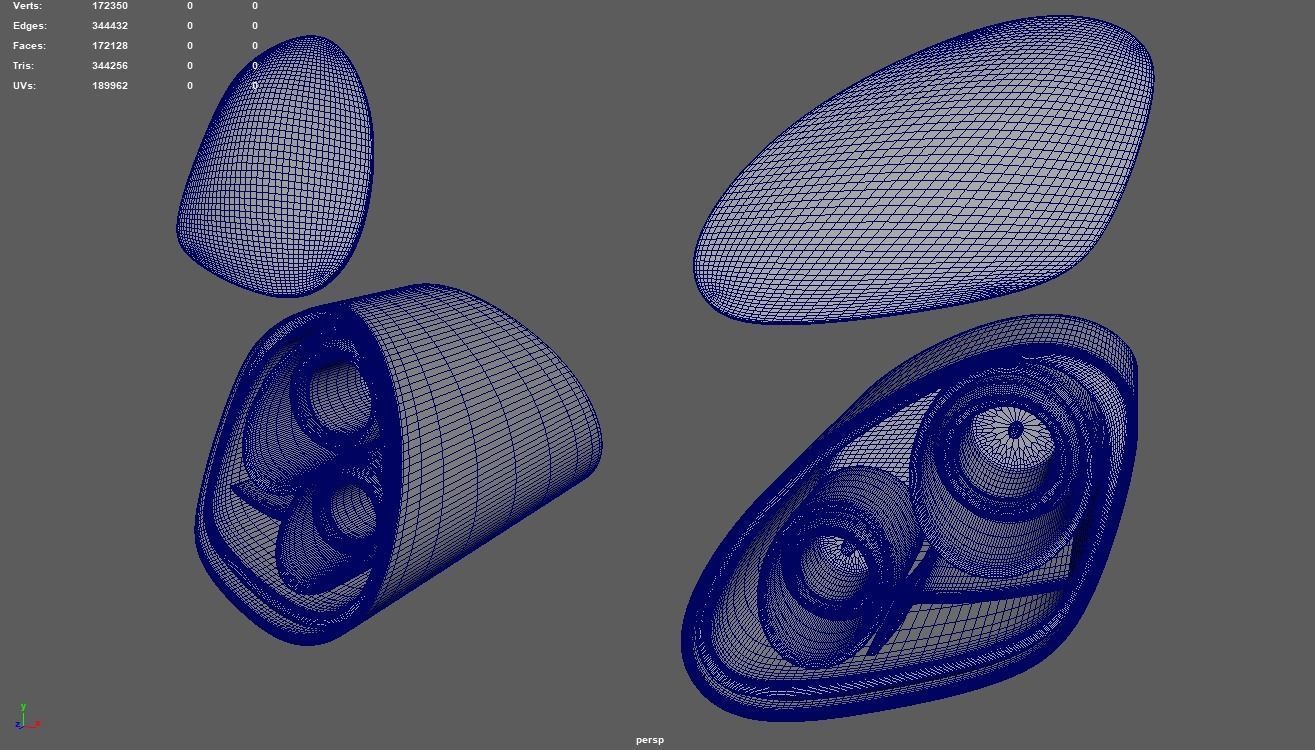
Task: Click the view axis orientation gizmo
Action: pyautogui.click(x=28, y=717)
